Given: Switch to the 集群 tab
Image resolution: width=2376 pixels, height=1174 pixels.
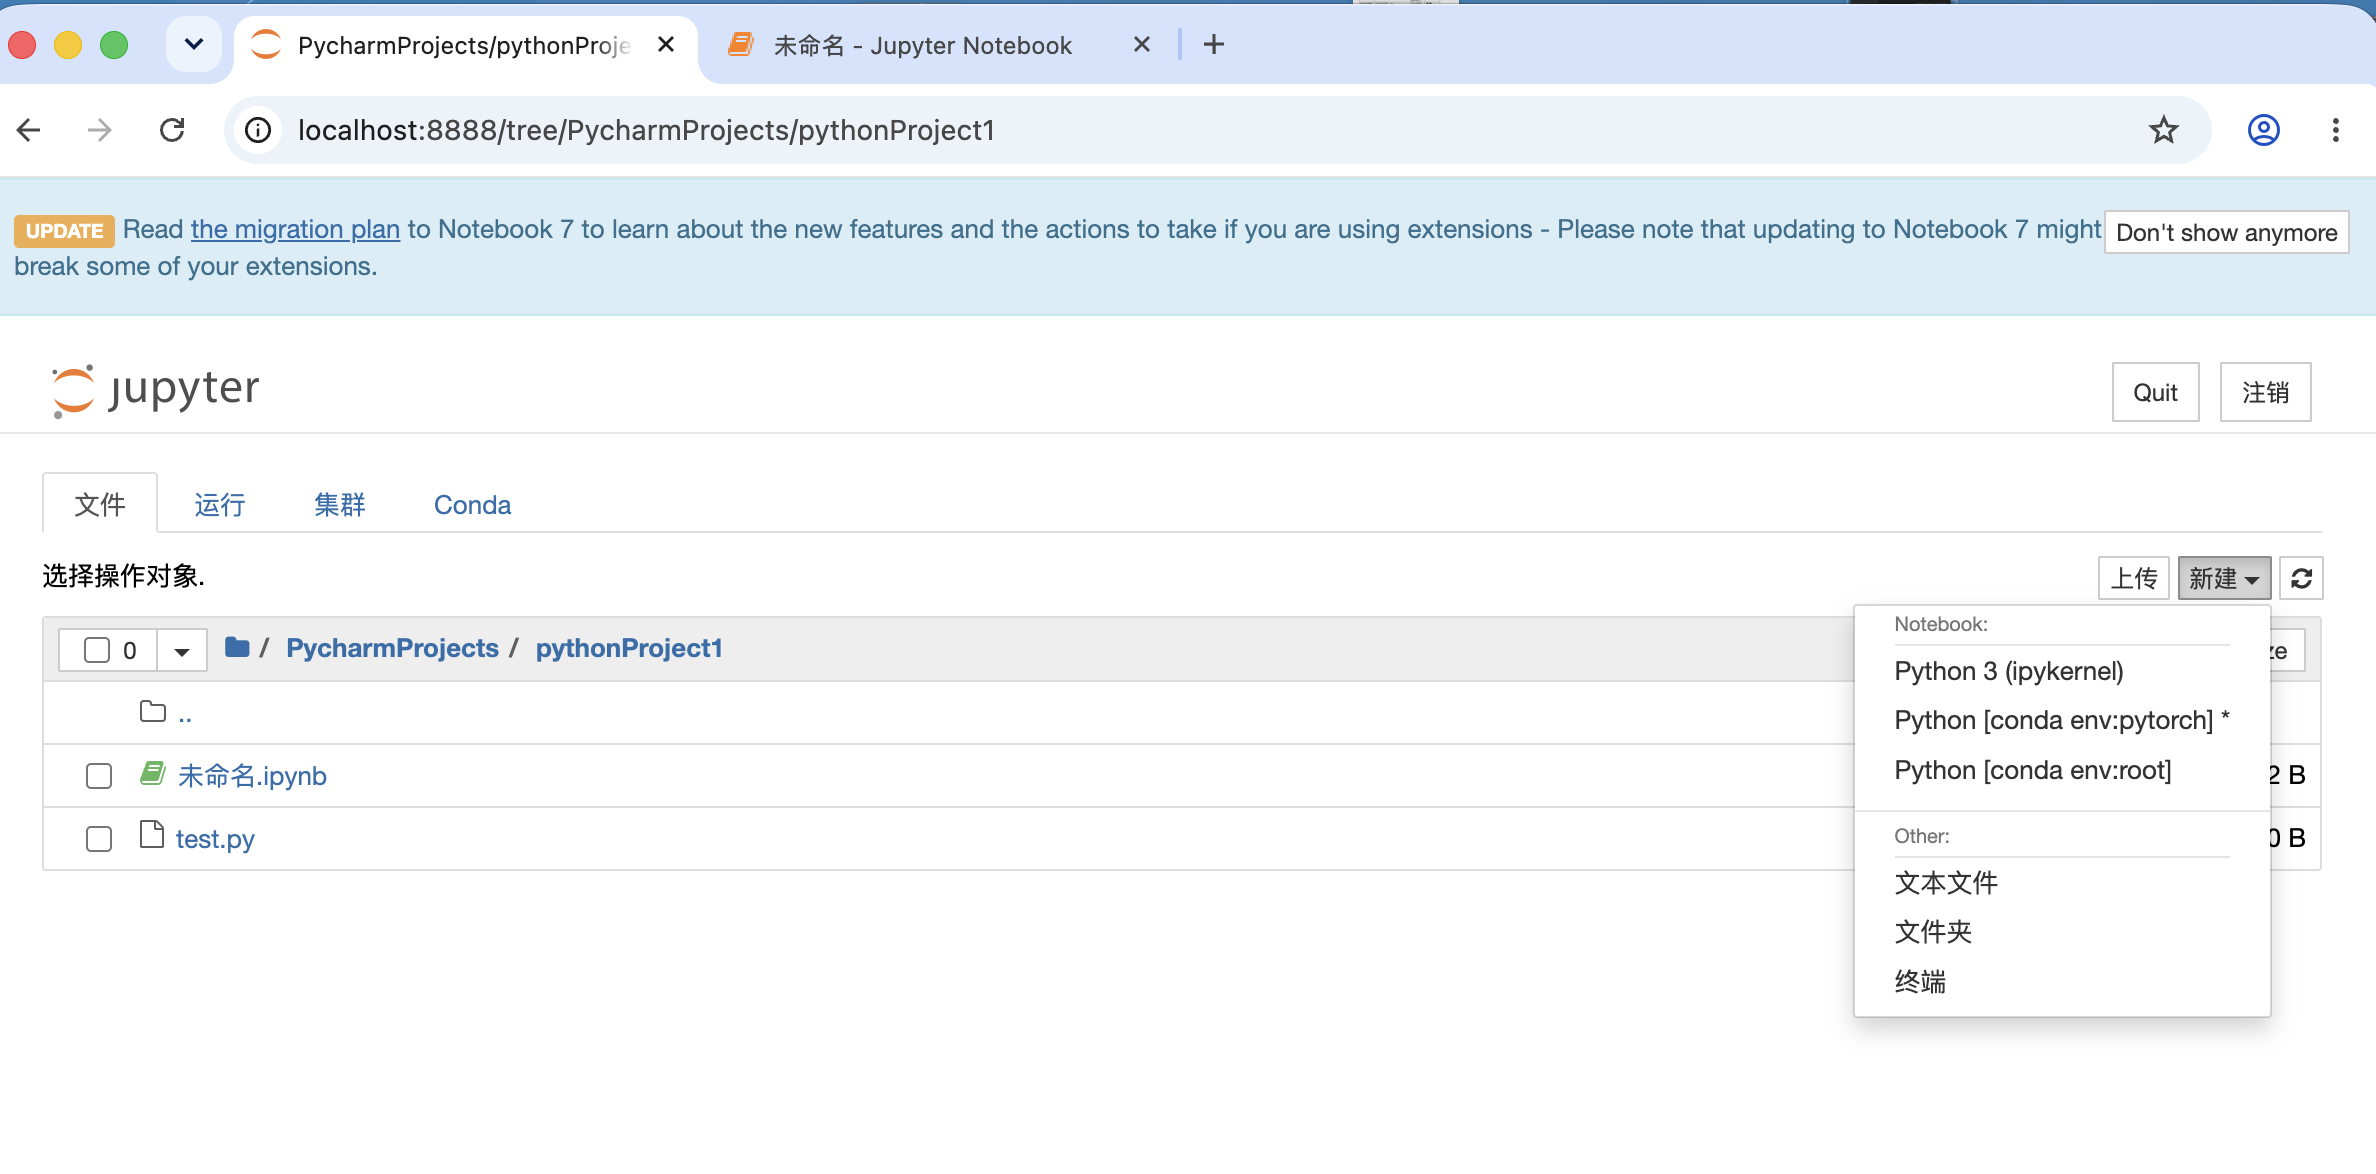Looking at the screenshot, I should click(x=340, y=504).
